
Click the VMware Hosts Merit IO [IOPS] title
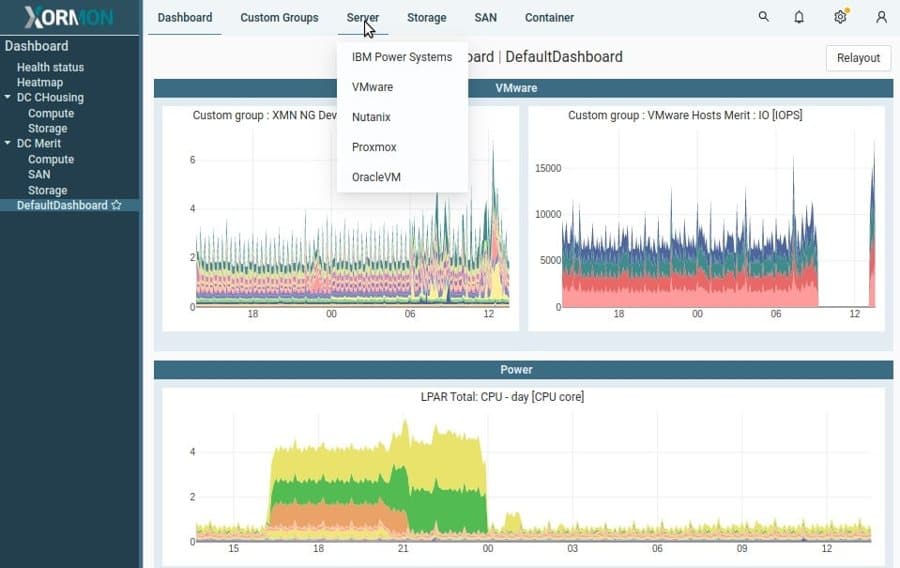point(685,115)
